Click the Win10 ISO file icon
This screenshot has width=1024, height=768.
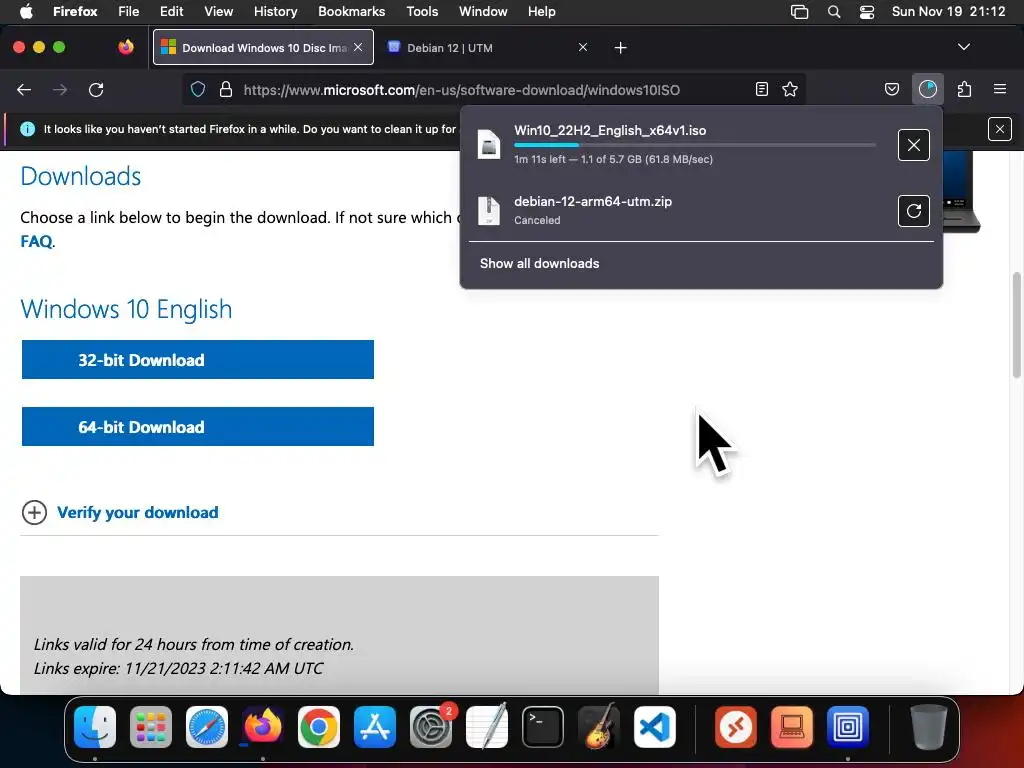(x=488, y=144)
